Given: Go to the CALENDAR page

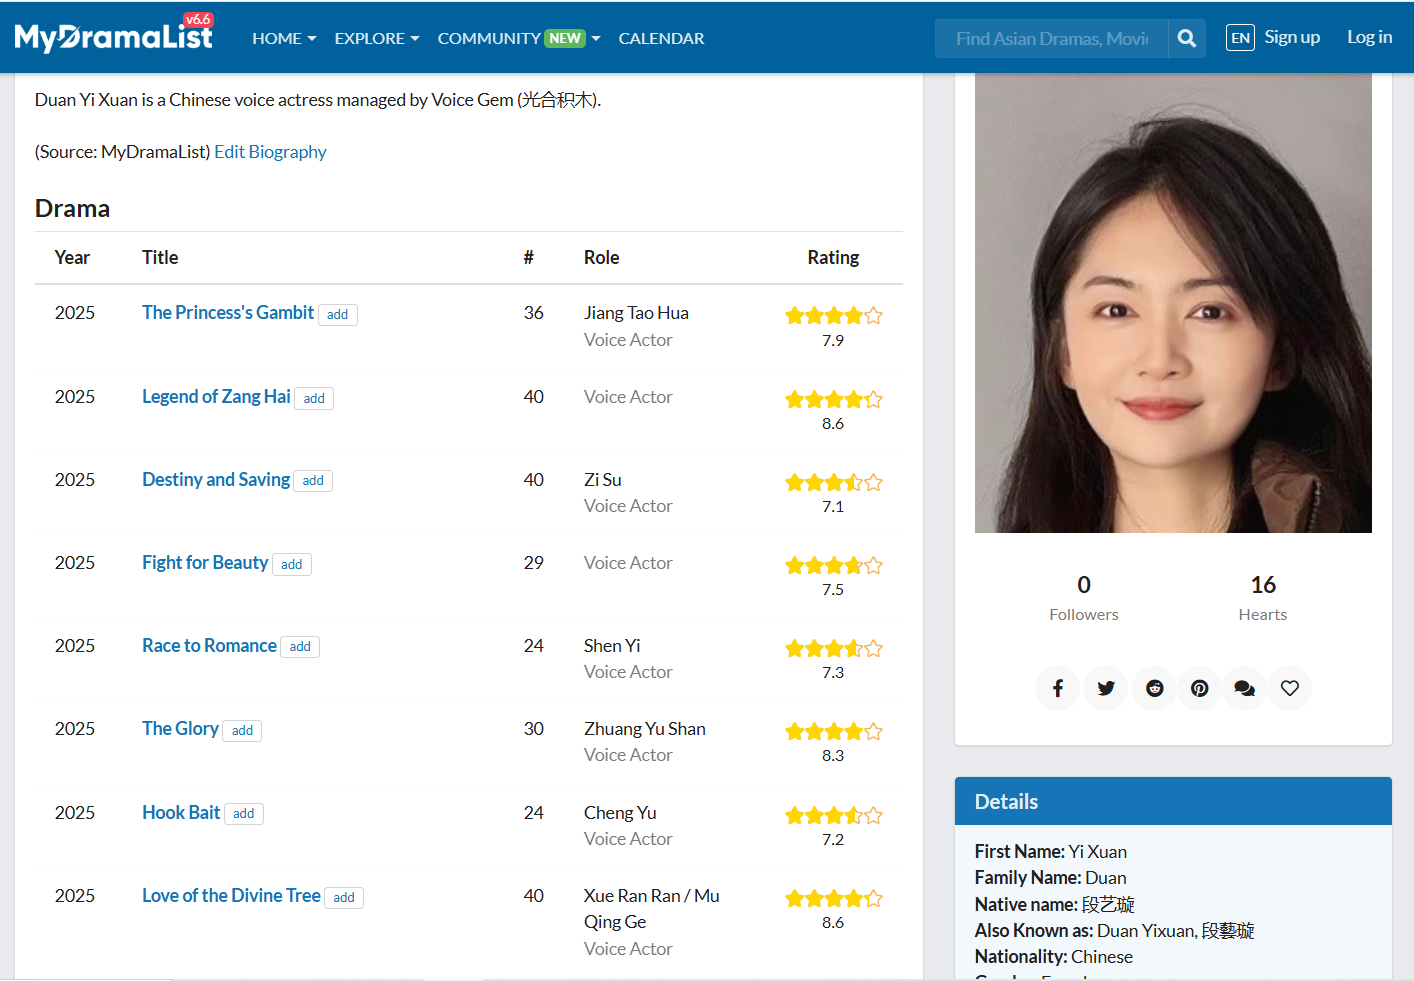Looking at the screenshot, I should (x=661, y=38).
